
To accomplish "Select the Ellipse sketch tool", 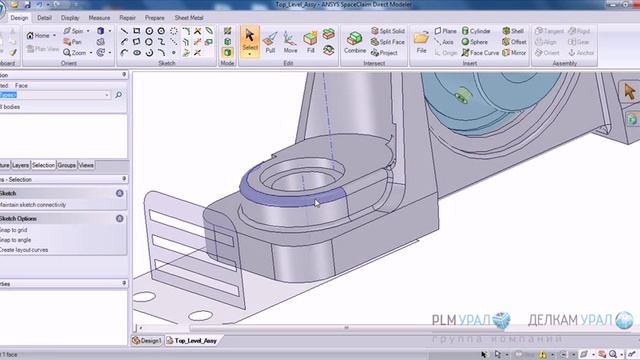I will [x=137, y=53].
